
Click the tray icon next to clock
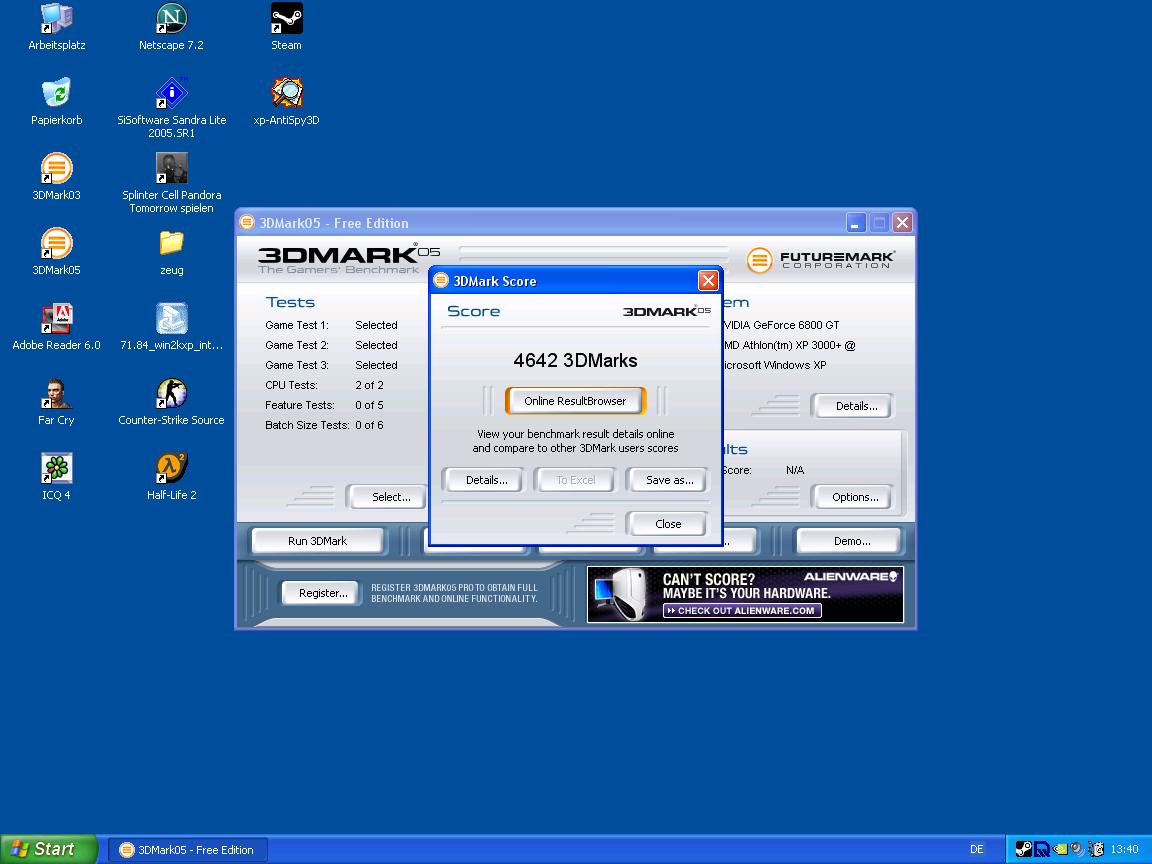pyautogui.click(x=1095, y=849)
